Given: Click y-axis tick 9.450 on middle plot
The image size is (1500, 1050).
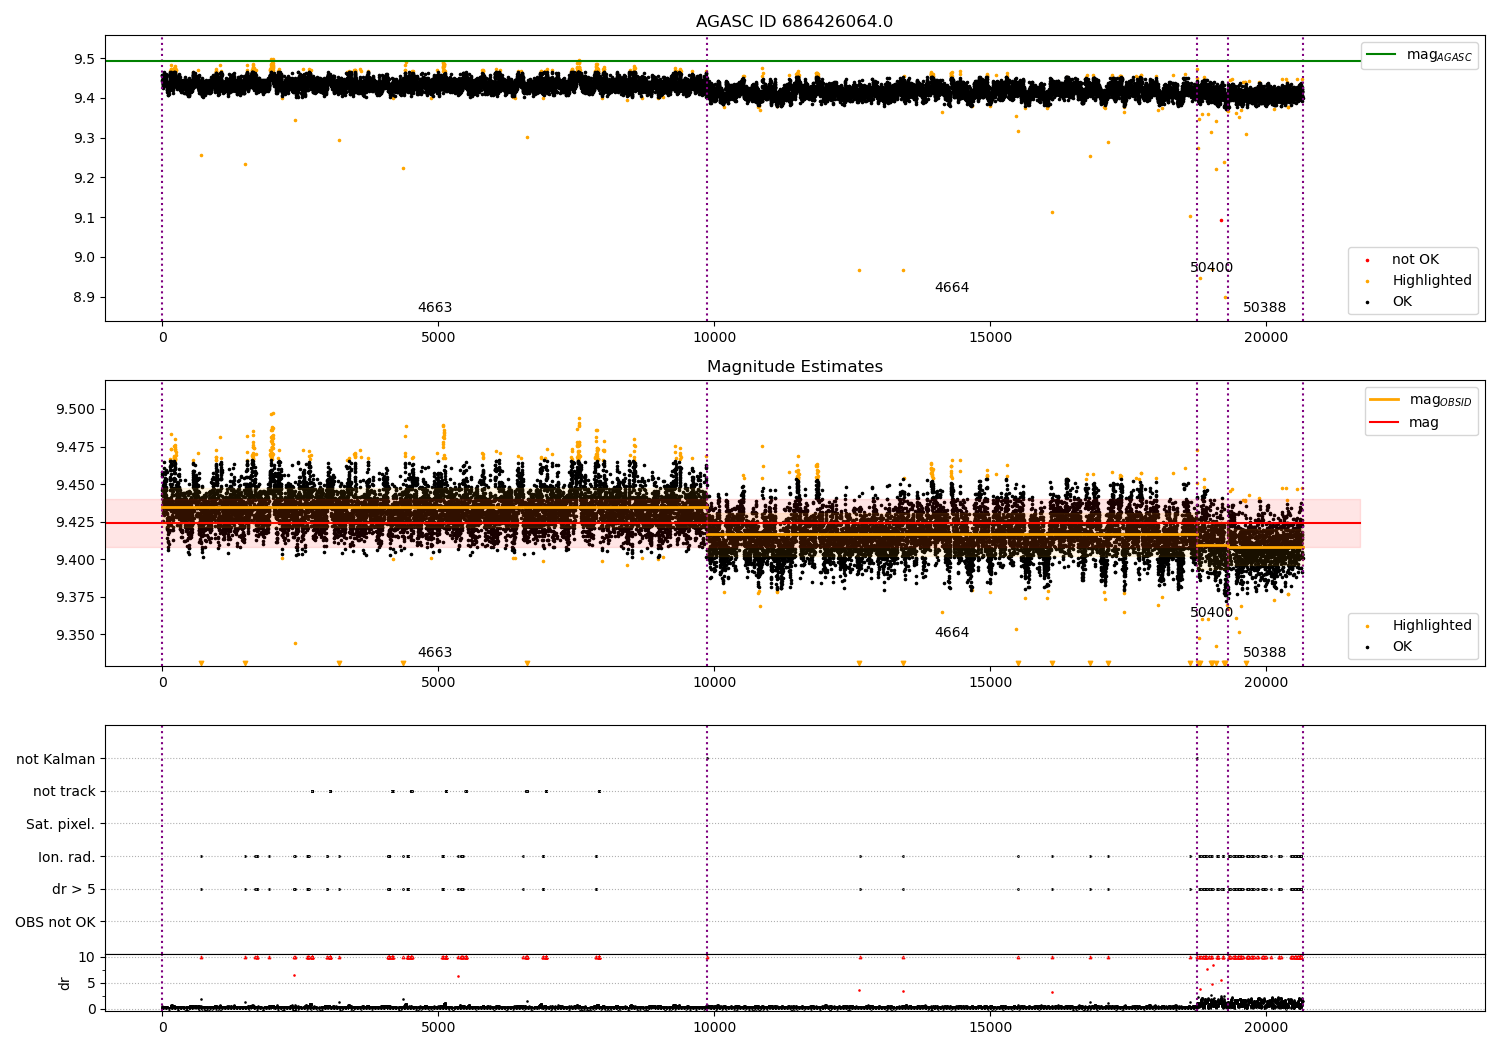Looking at the screenshot, I should tap(76, 485).
